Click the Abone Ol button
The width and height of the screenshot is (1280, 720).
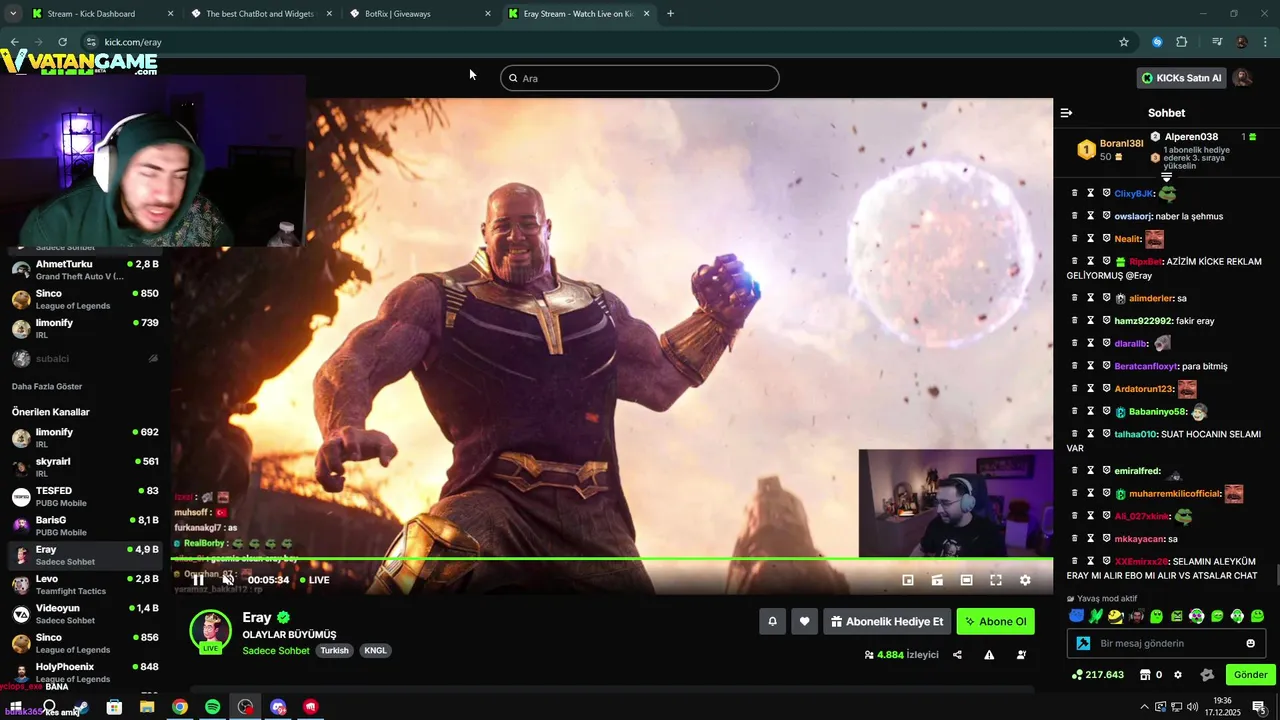pyautogui.click(x=996, y=621)
